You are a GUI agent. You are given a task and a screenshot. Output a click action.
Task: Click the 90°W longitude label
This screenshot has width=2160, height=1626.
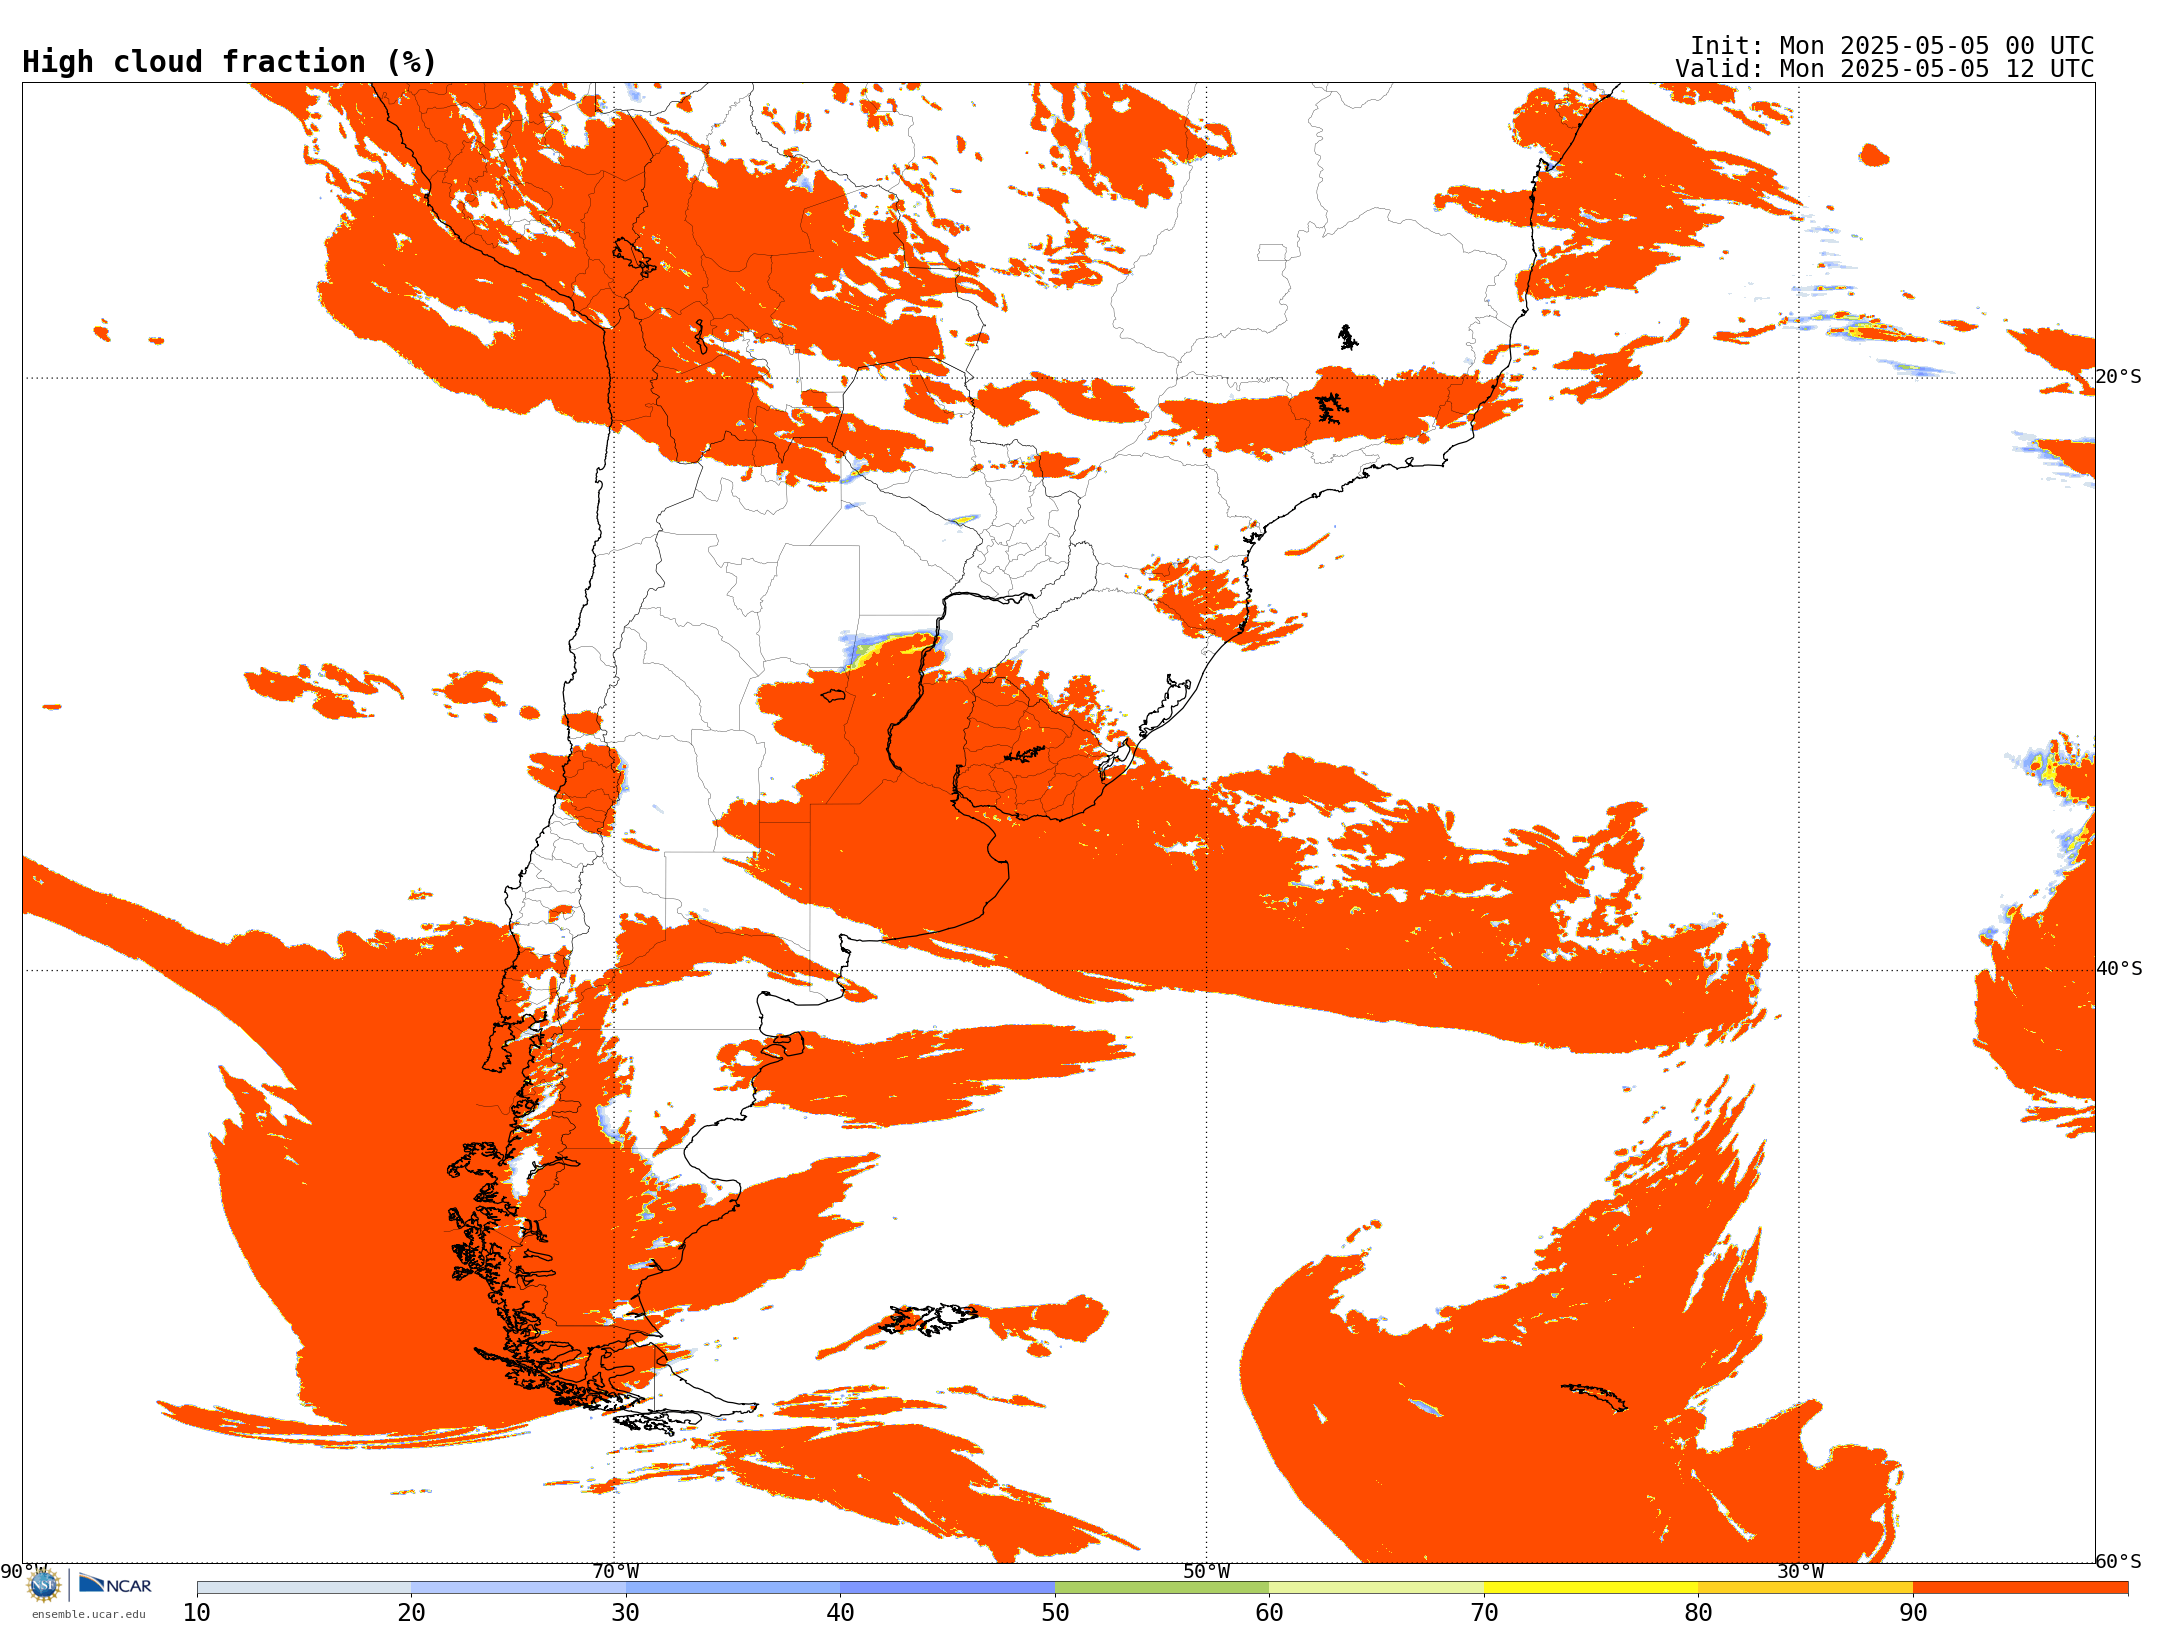tap(23, 1572)
